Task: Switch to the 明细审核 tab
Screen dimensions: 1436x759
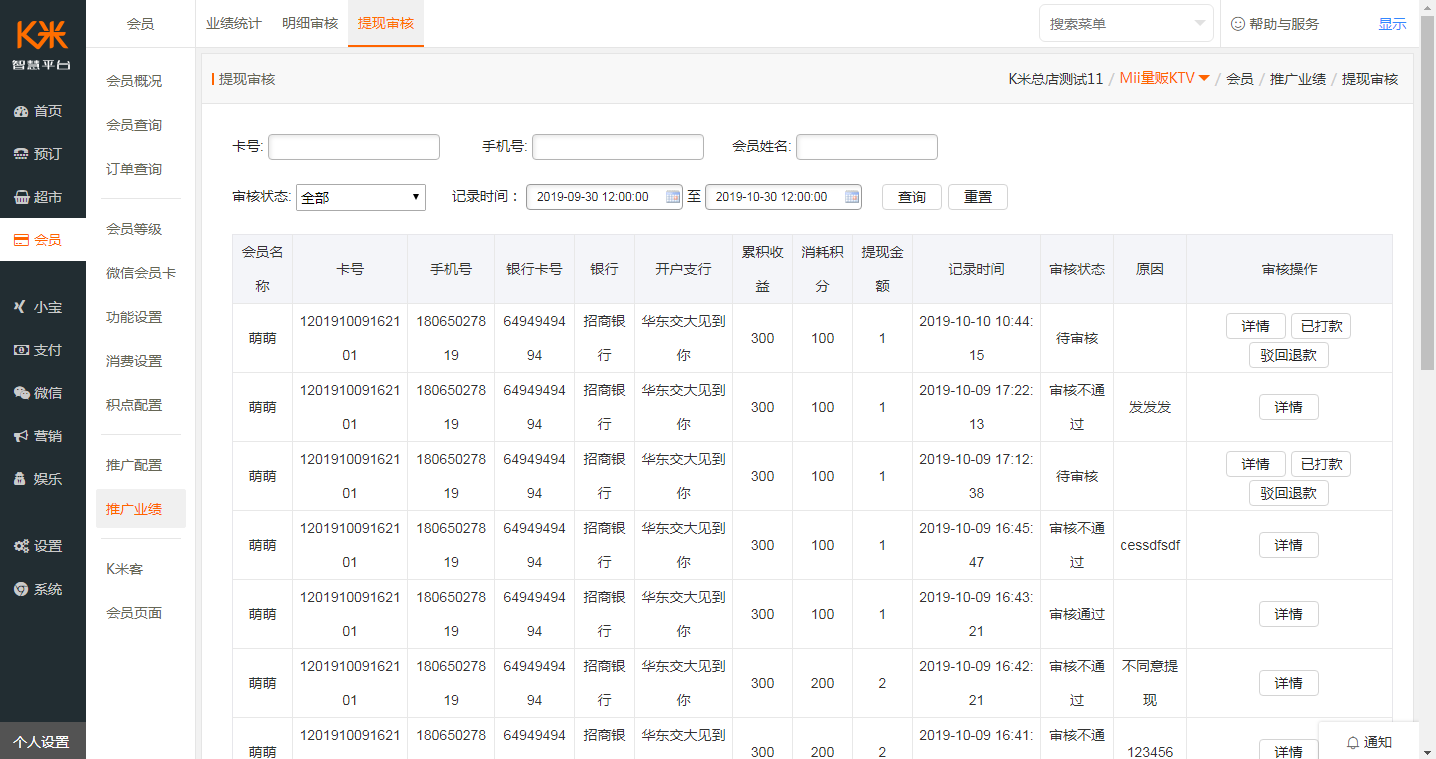Action: pyautogui.click(x=310, y=23)
